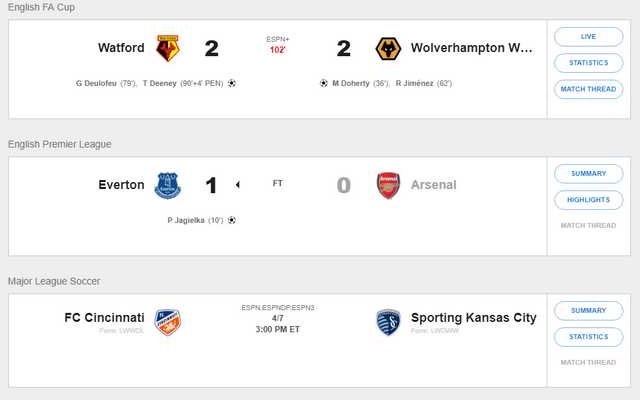Click the Everton club crest
The image size is (640, 400).
click(168, 185)
